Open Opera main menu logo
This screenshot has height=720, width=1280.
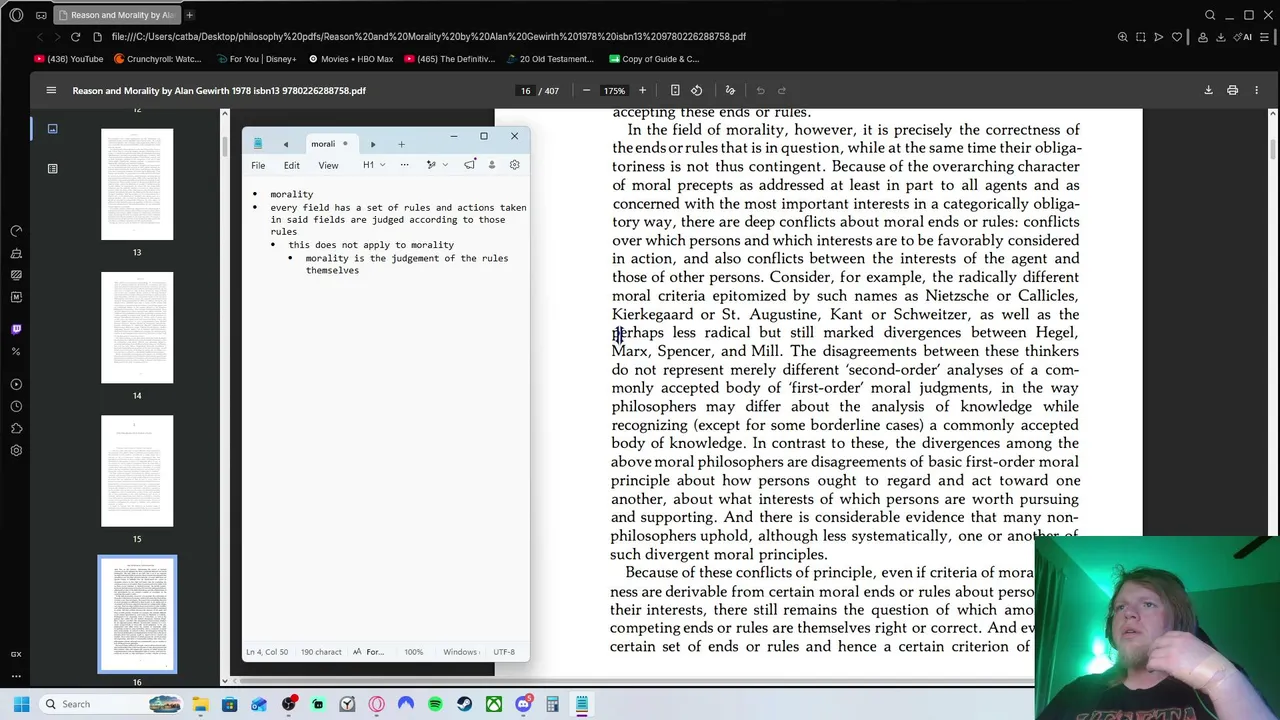click(x=16, y=15)
